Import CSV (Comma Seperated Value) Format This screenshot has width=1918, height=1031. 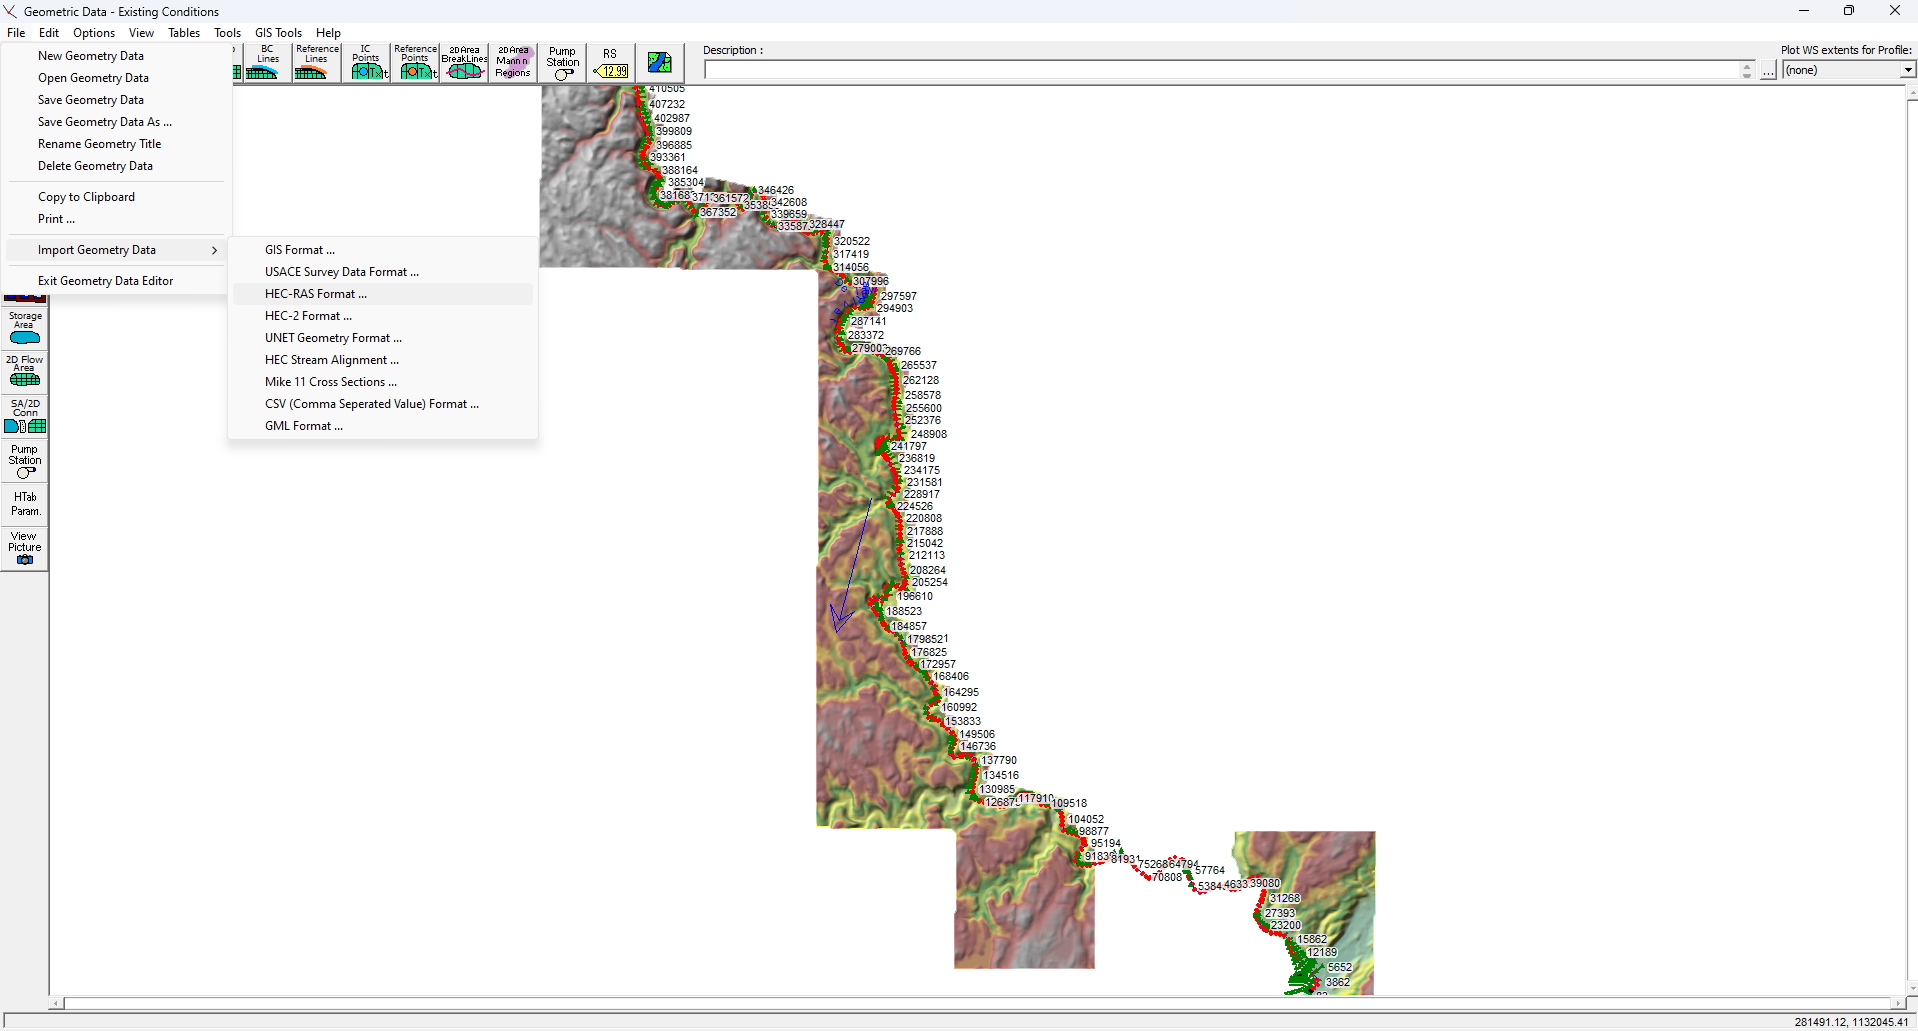point(383,404)
